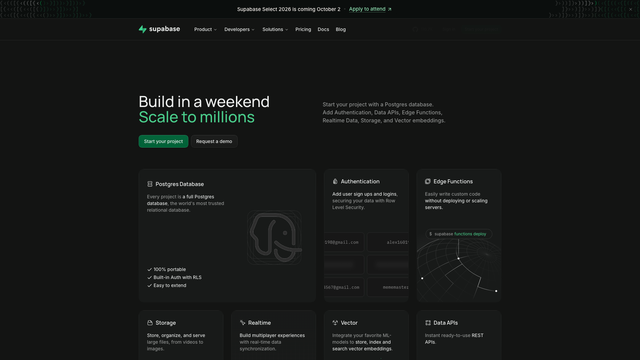The image size is (640, 360).
Task: Go to the Pricing page
Action: click(x=303, y=29)
